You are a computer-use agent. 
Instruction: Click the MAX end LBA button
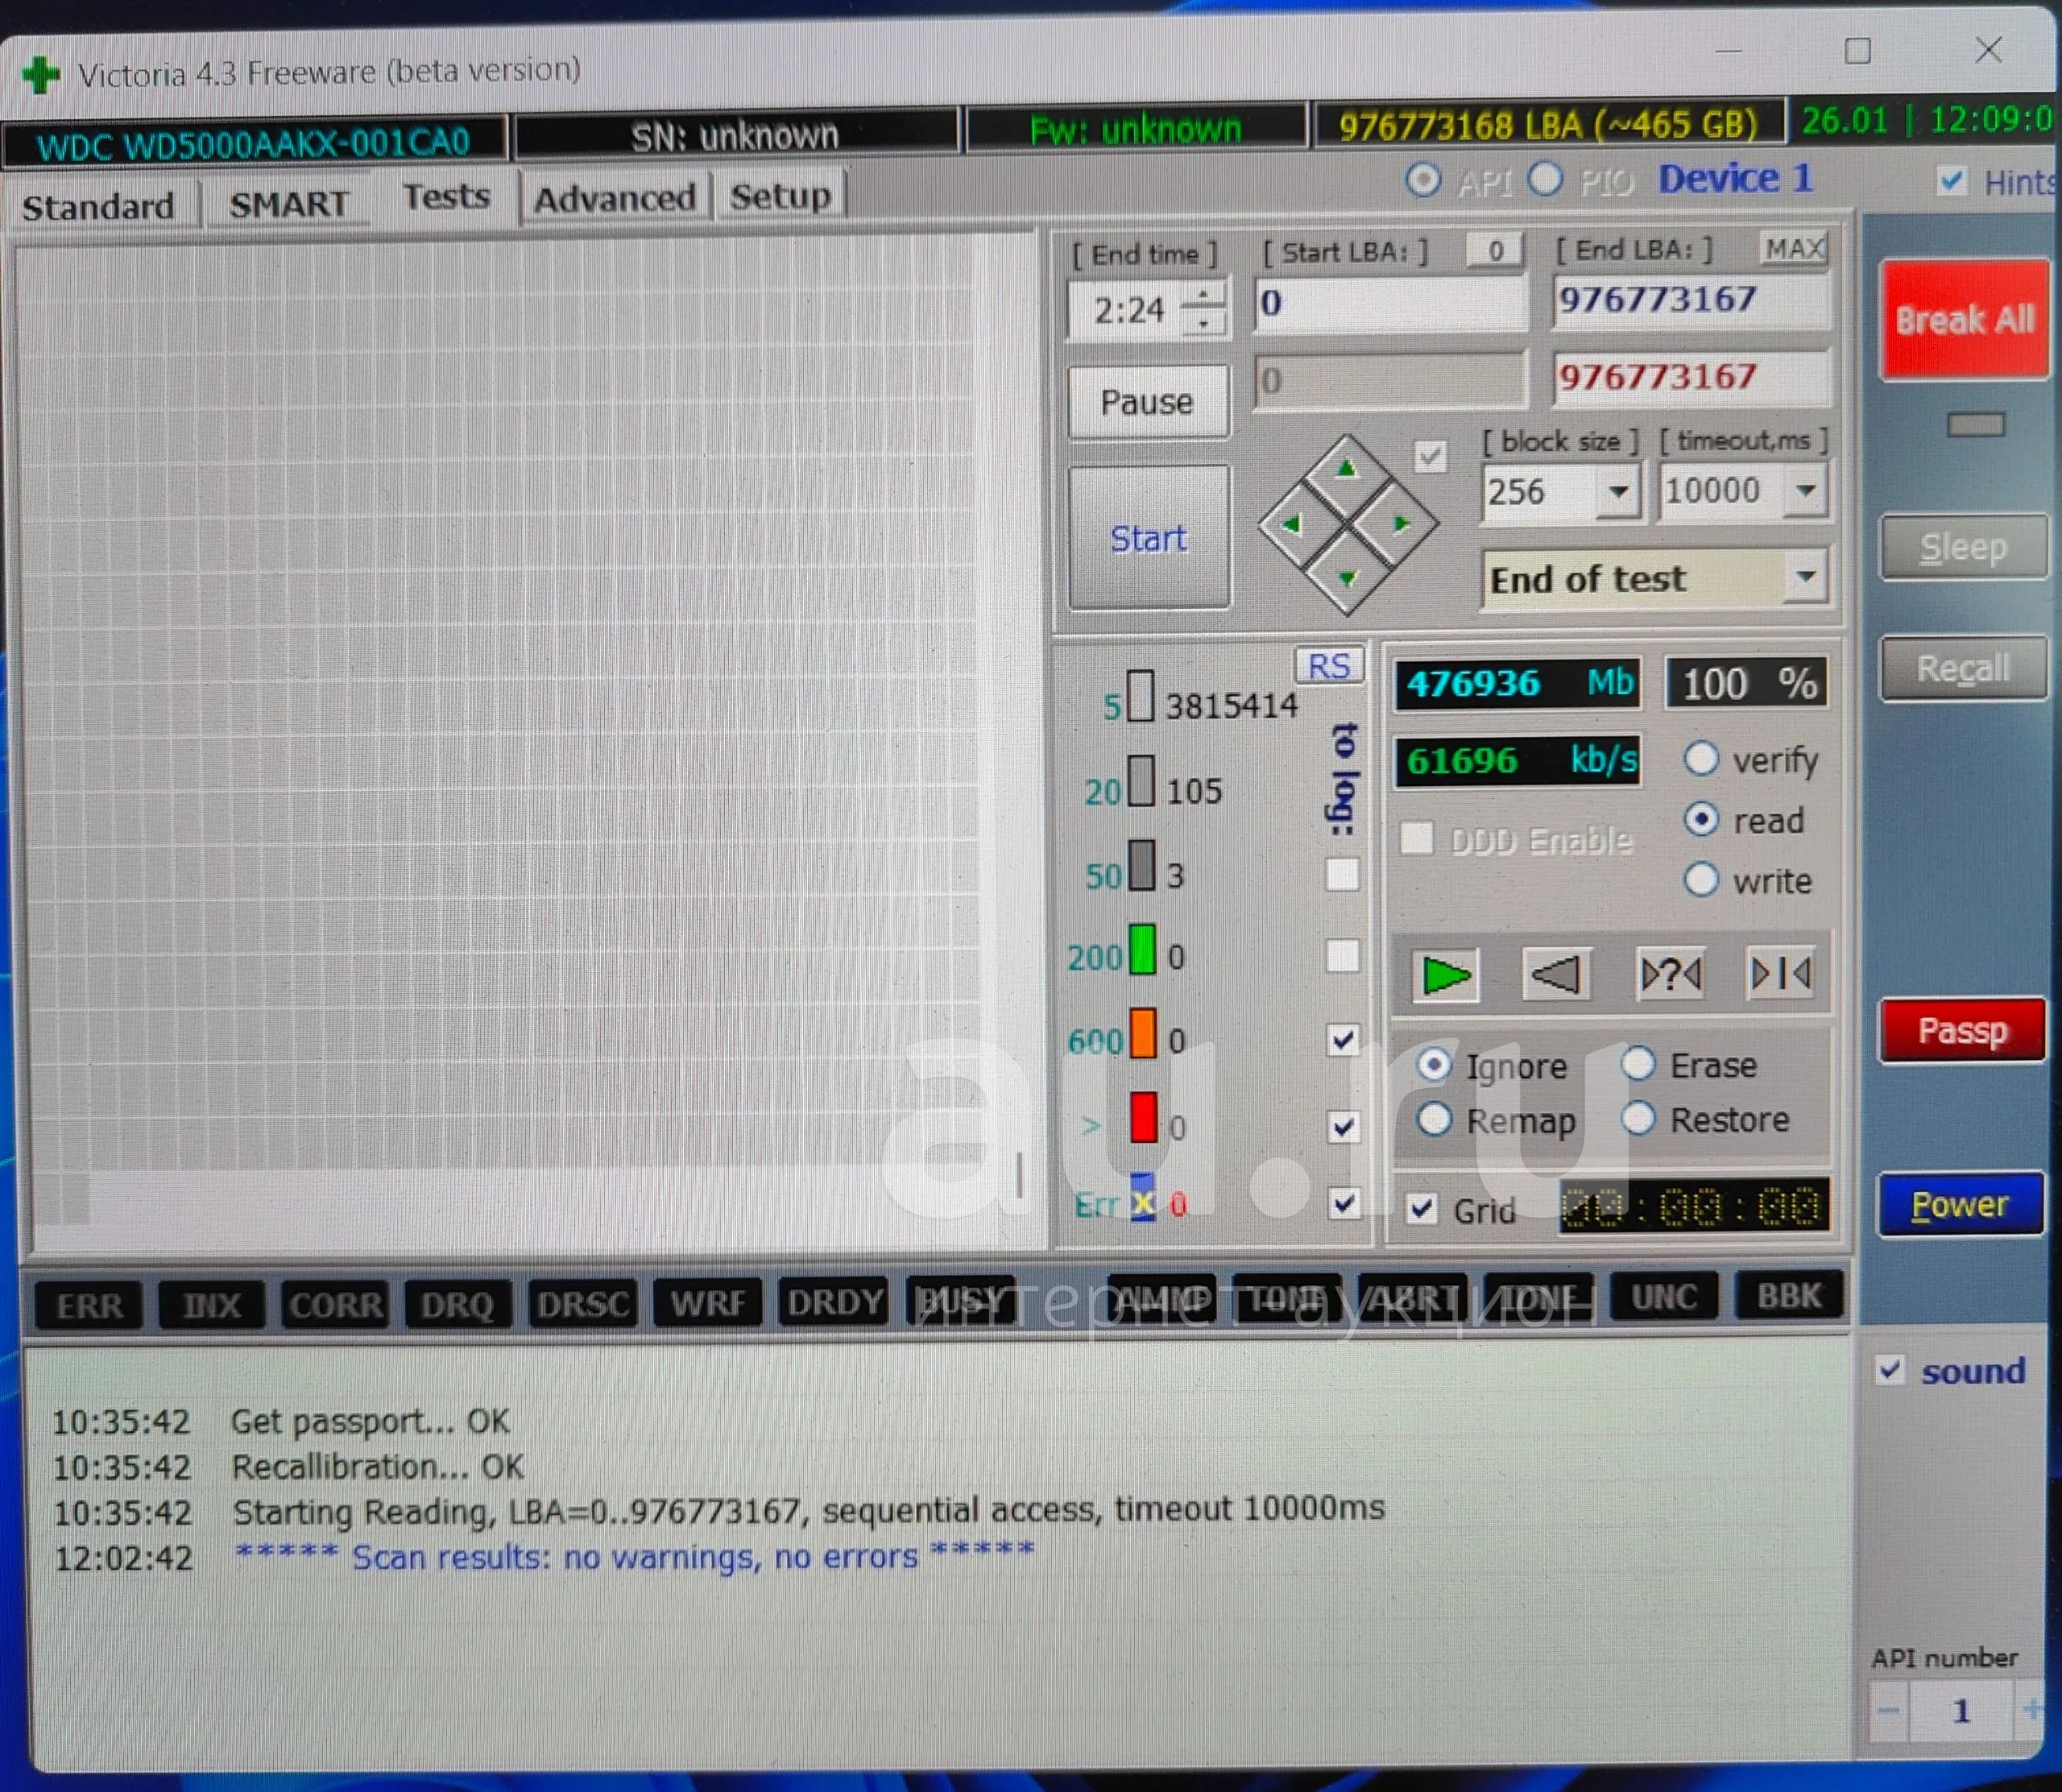[x=1795, y=247]
